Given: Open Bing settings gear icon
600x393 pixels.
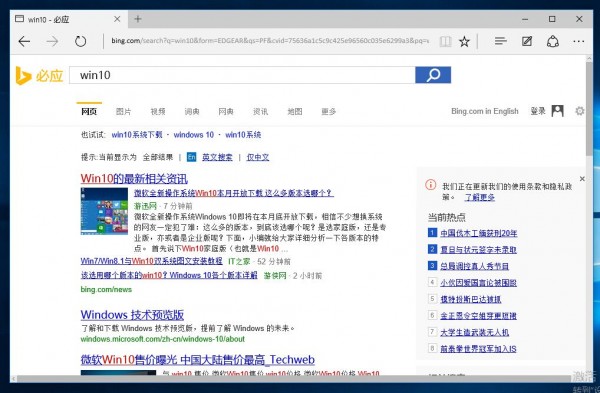Looking at the screenshot, I should click(580, 111).
